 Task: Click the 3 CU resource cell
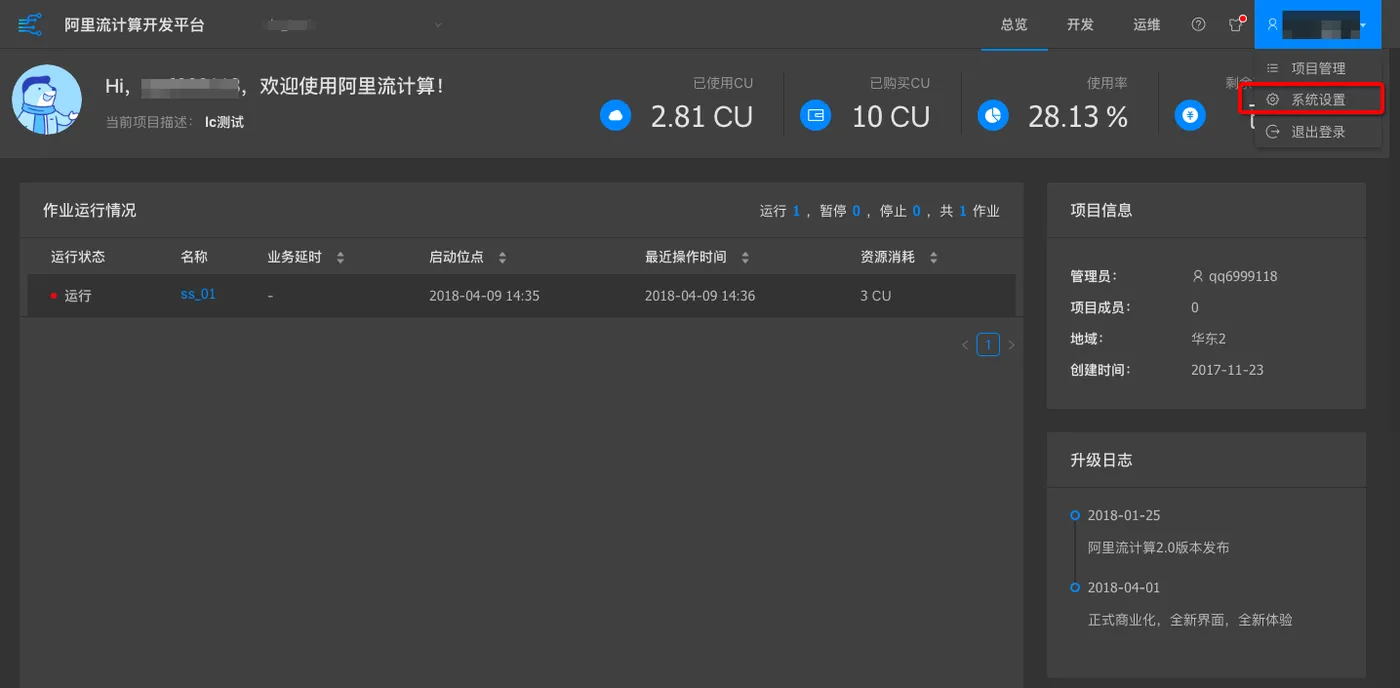click(x=876, y=296)
